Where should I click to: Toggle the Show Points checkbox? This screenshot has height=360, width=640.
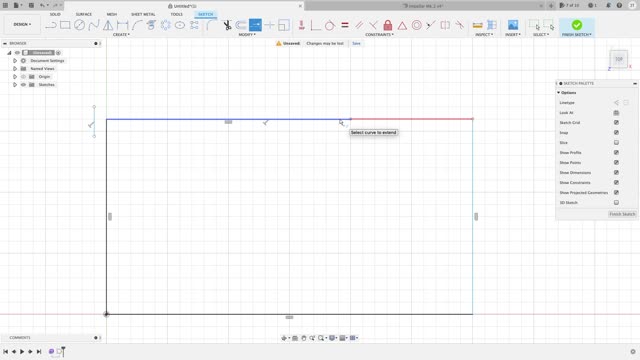pyautogui.click(x=616, y=162)
